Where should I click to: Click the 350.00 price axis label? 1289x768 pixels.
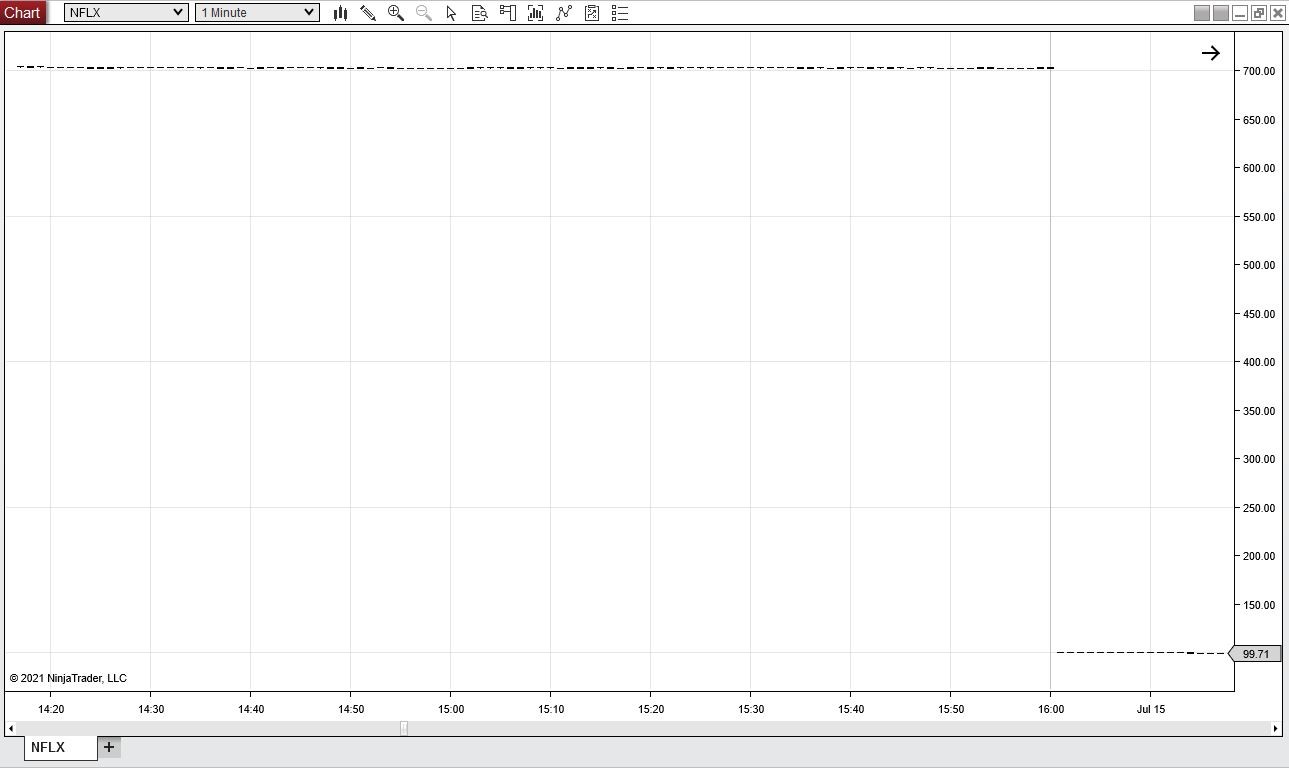pos(1259,411)
